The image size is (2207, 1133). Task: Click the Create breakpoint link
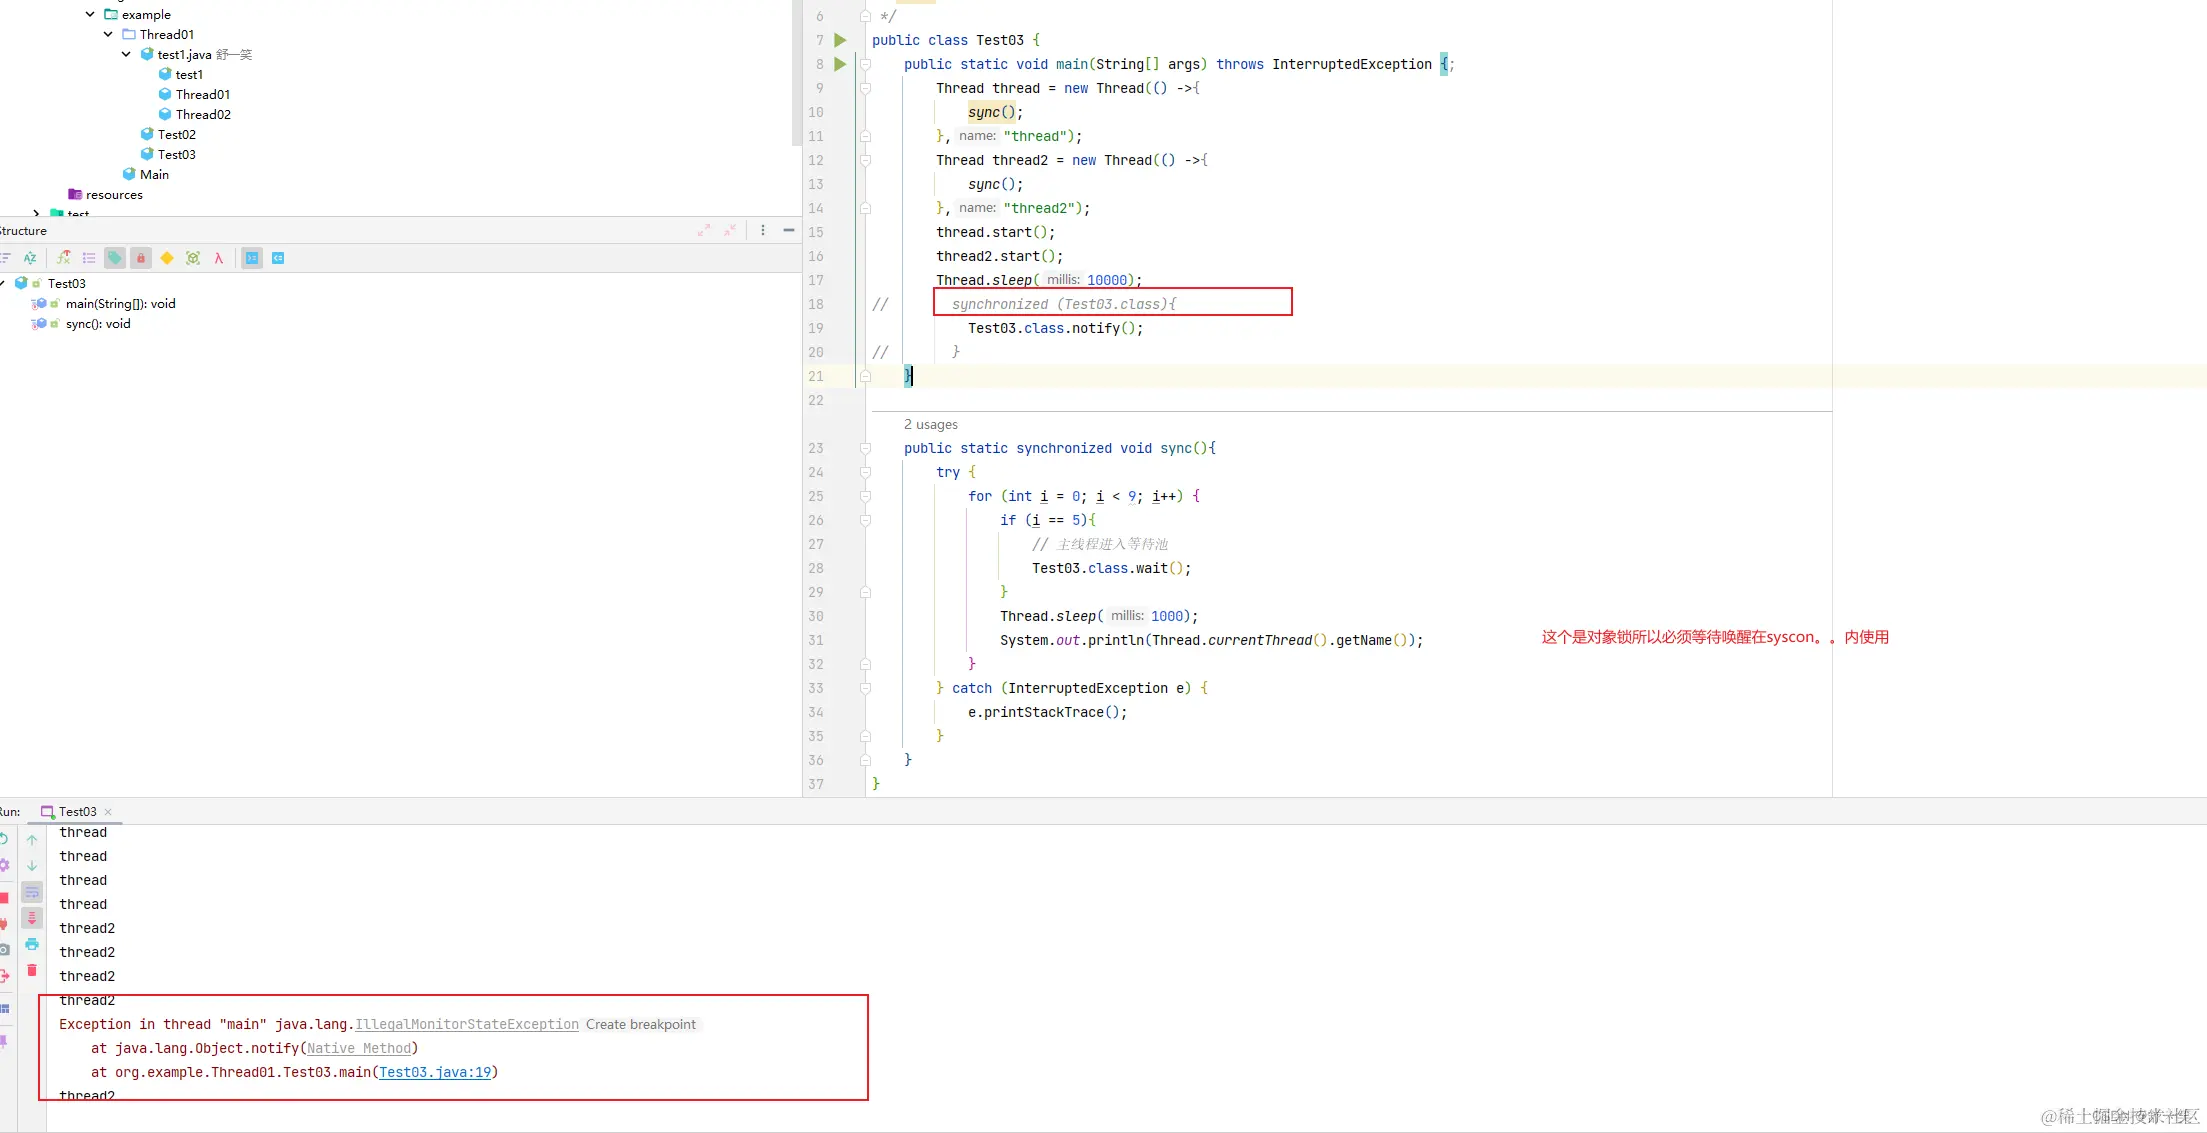(x=640, y=1024)
